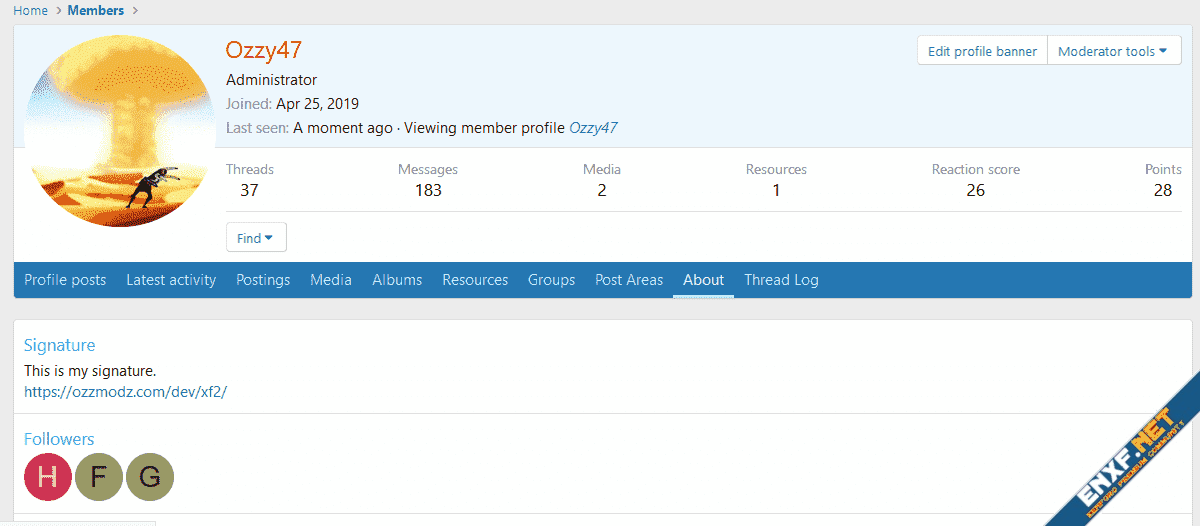View the Post Areas tab
This screenshot has width=1200, height=526.
tap(629, 280)
